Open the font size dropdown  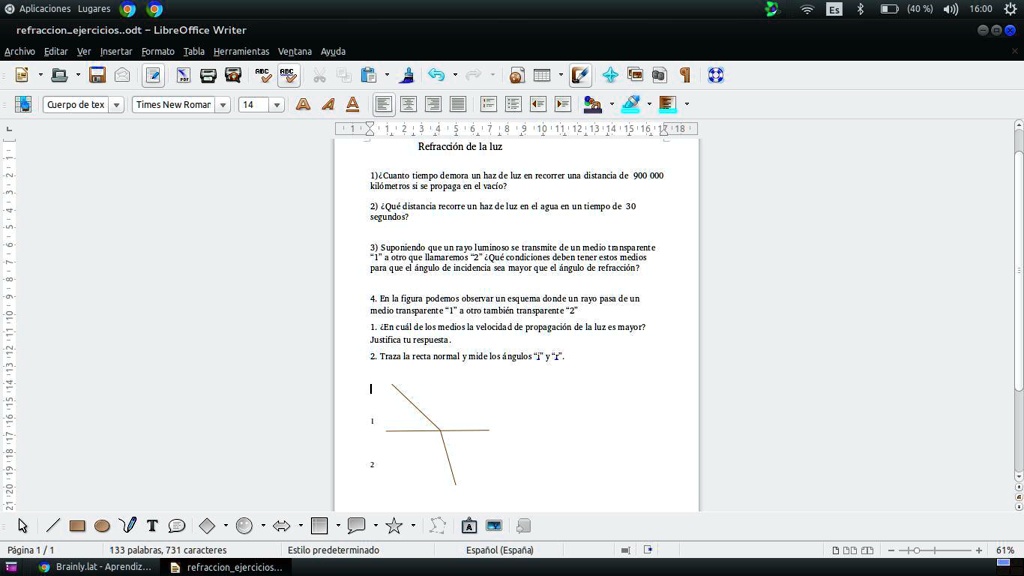[277, 103]
